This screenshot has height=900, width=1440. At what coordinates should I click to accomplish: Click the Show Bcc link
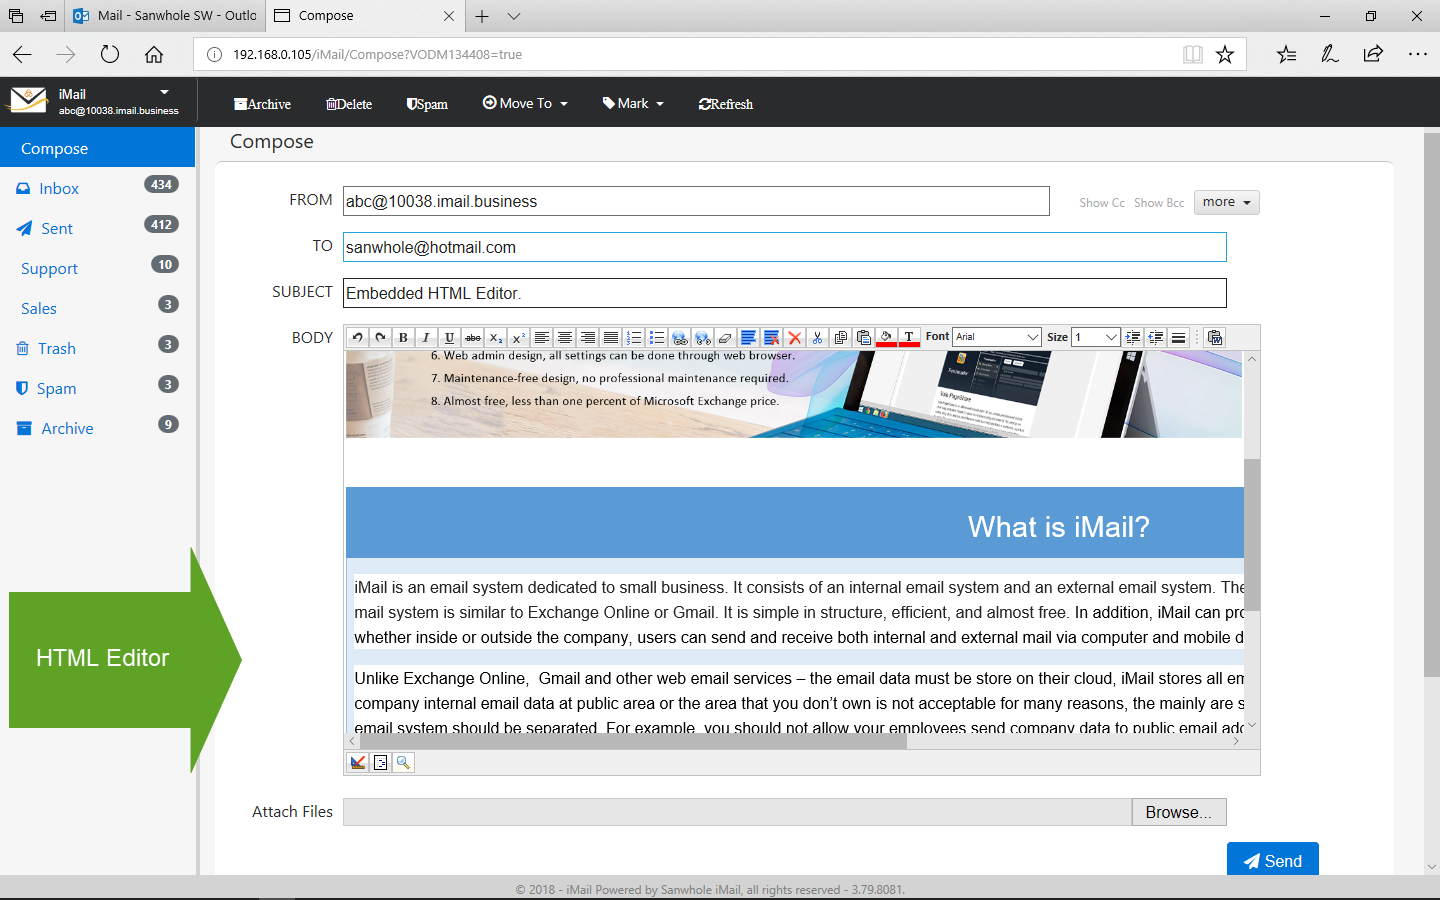(1159, 203)
